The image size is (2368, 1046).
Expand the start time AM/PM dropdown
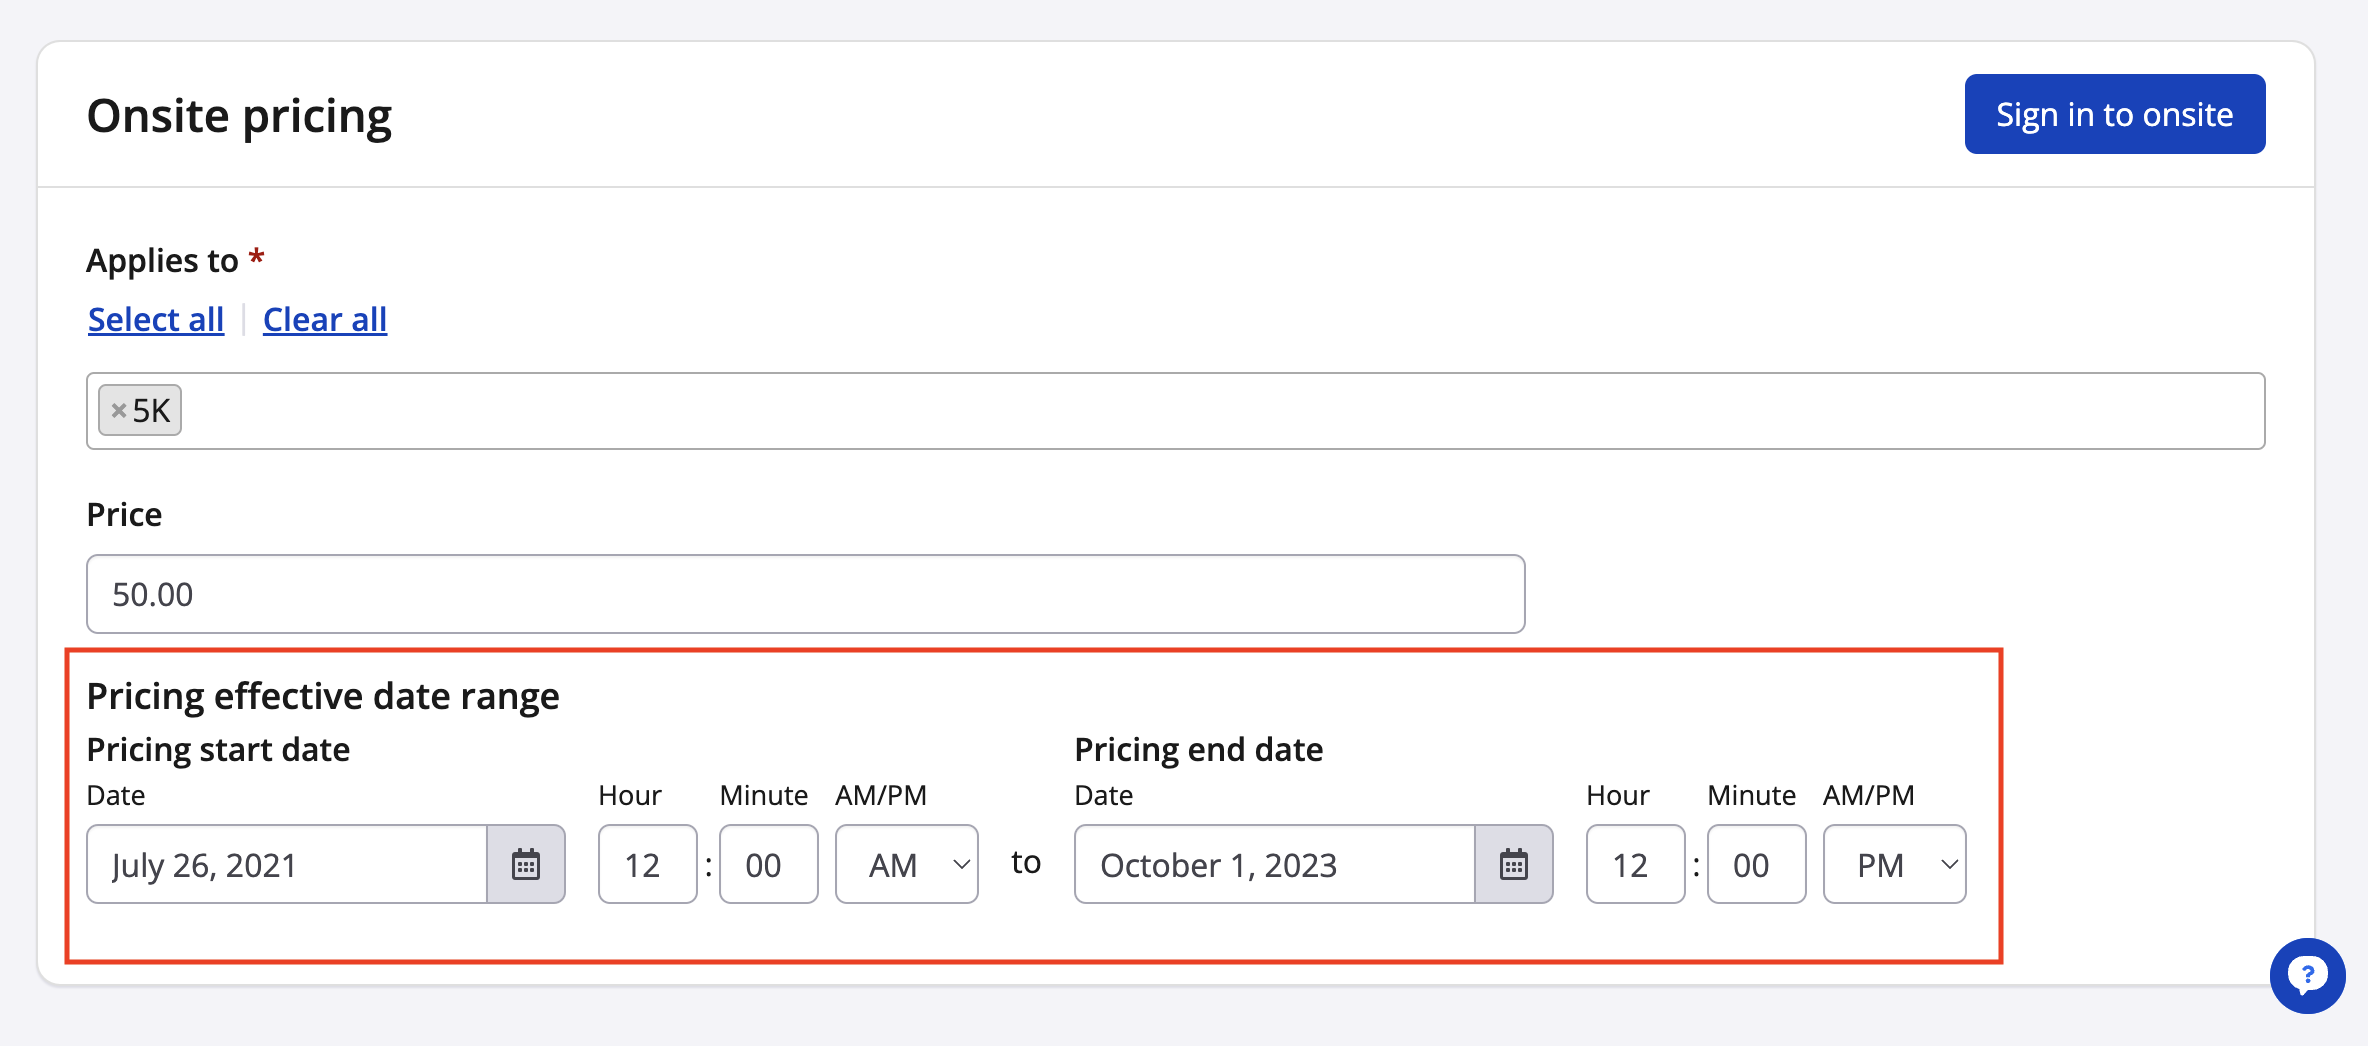pos(906,864)
